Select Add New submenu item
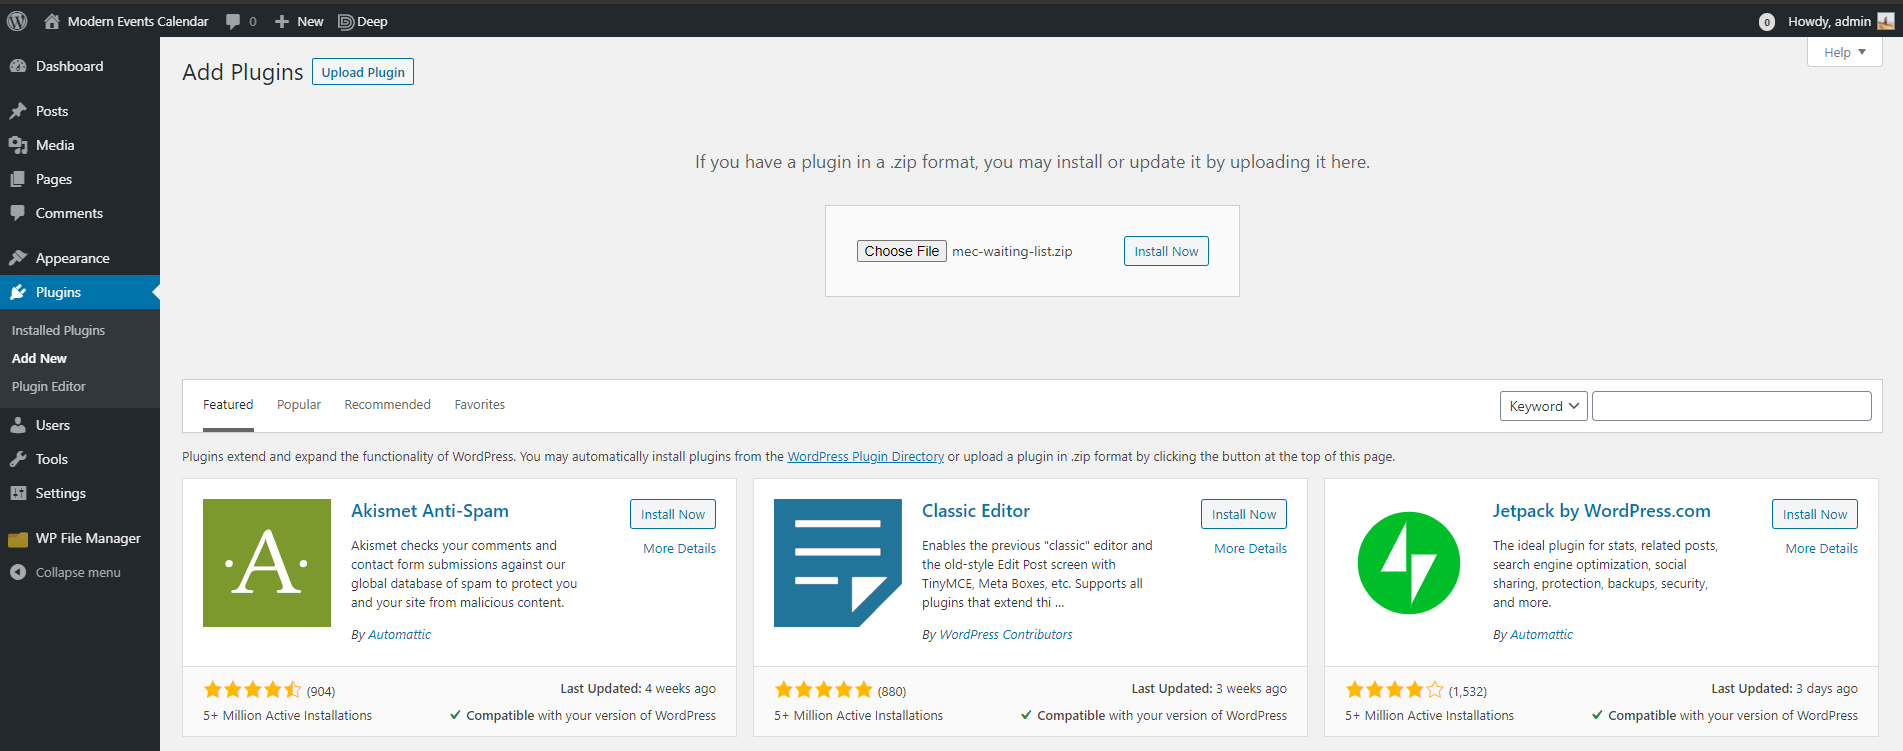The width and height of the screenshot is (1903, 751). click(39, 358)
